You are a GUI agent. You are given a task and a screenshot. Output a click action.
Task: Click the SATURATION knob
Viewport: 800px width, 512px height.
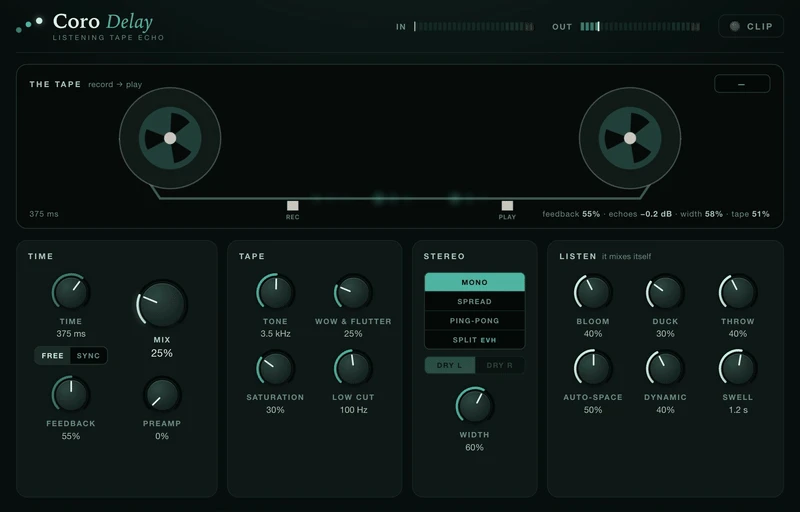(276, 368)
